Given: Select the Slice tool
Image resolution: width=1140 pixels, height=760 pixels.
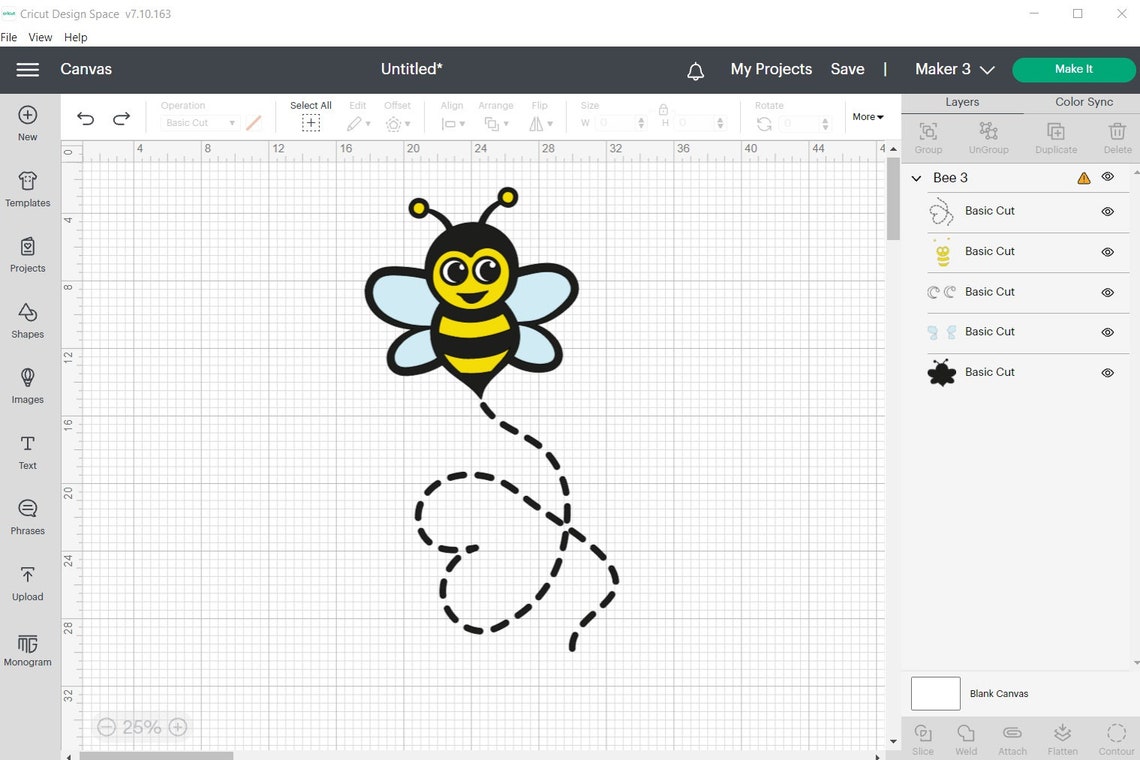Looking at the screenshot, I should 922,737.
